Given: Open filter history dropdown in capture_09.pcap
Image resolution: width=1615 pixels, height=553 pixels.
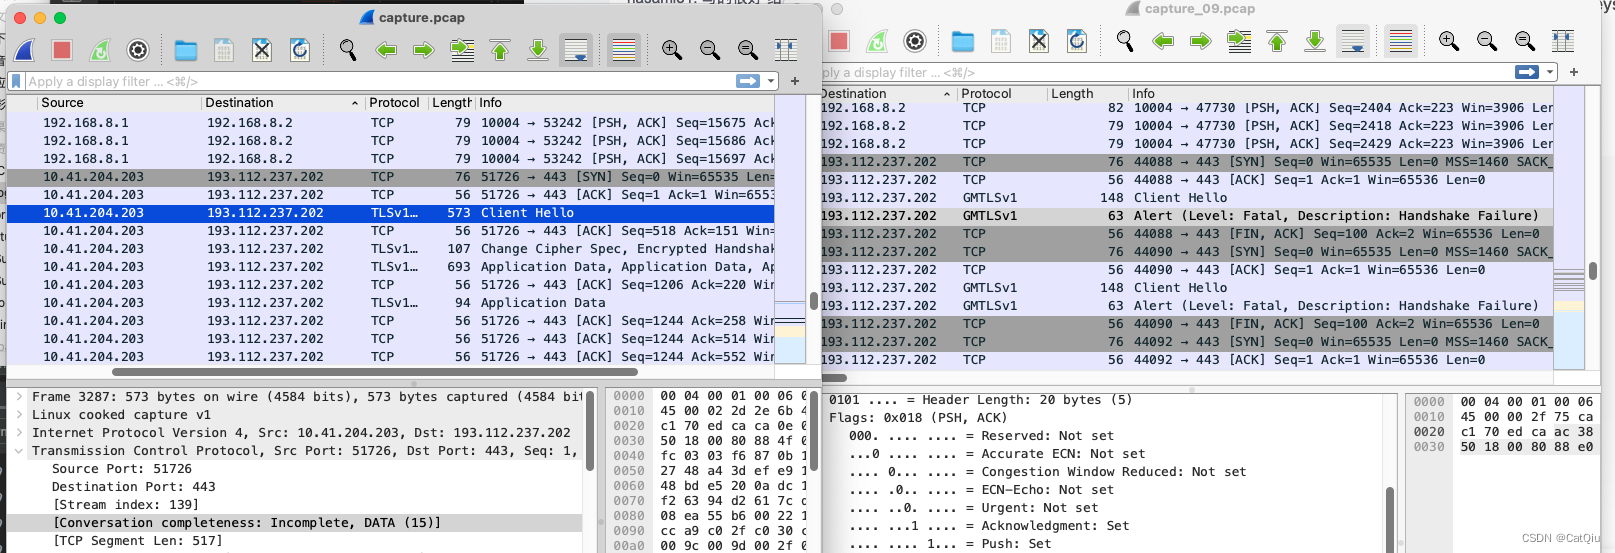Looking at the screenshot, I should 1550,72.
